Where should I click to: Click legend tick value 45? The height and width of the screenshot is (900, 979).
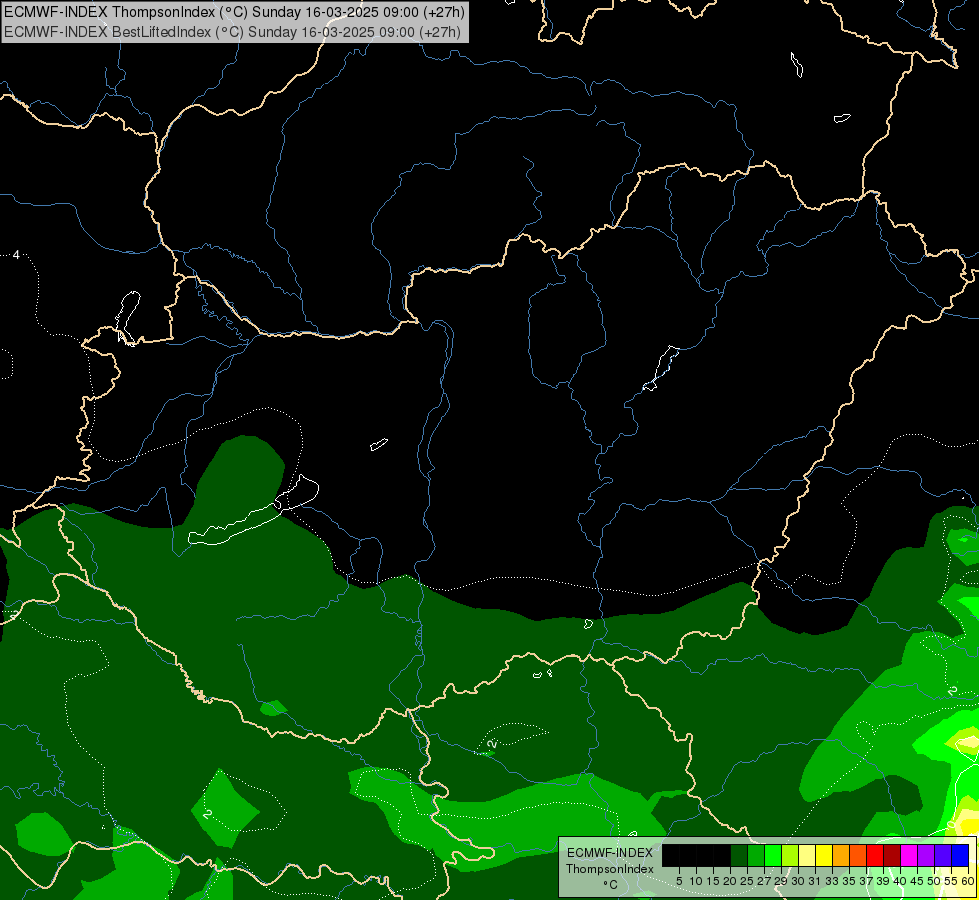pos(918,881)
